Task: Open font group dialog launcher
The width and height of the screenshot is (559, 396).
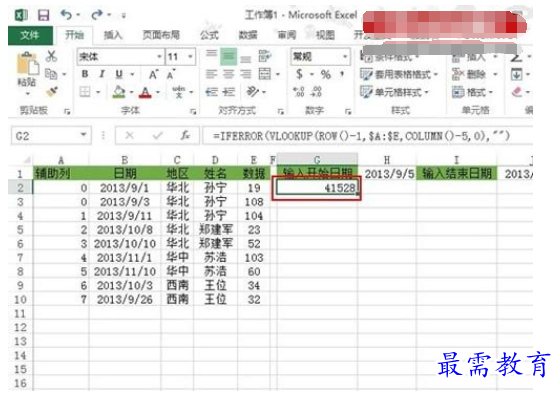Action: click(x=193, y=112)
